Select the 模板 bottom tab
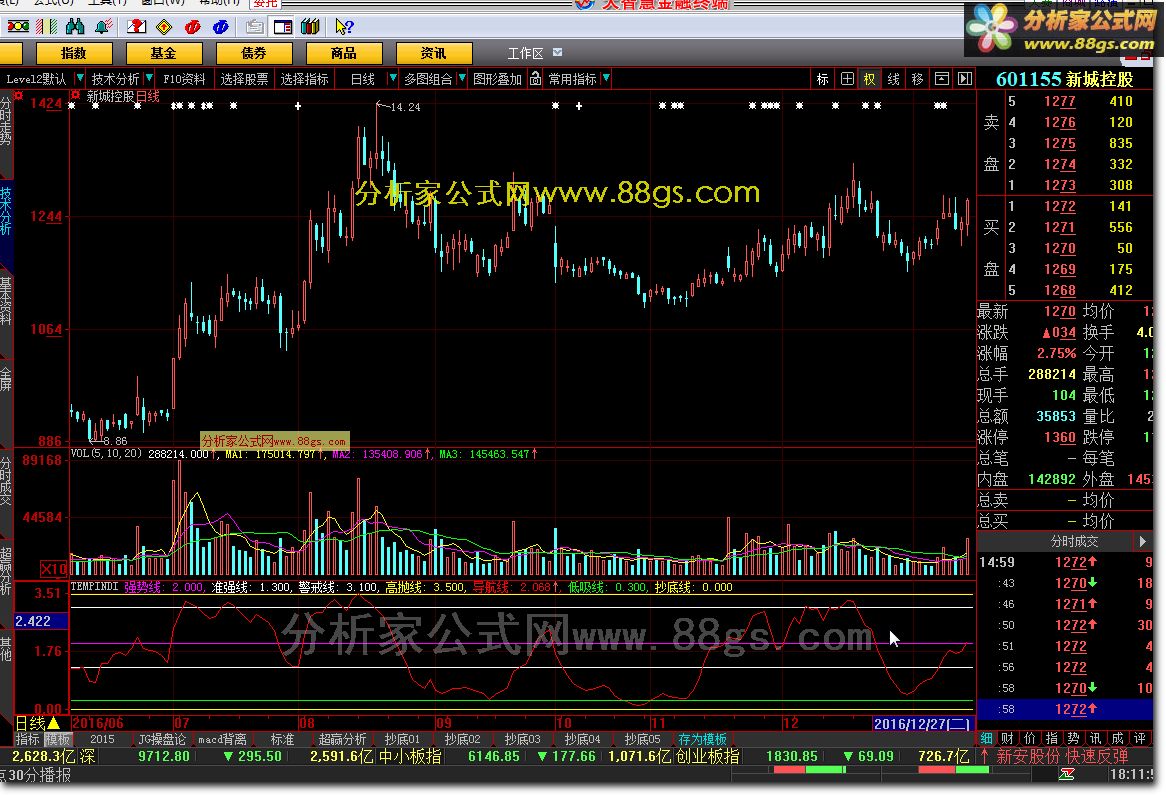 [57, 739]
